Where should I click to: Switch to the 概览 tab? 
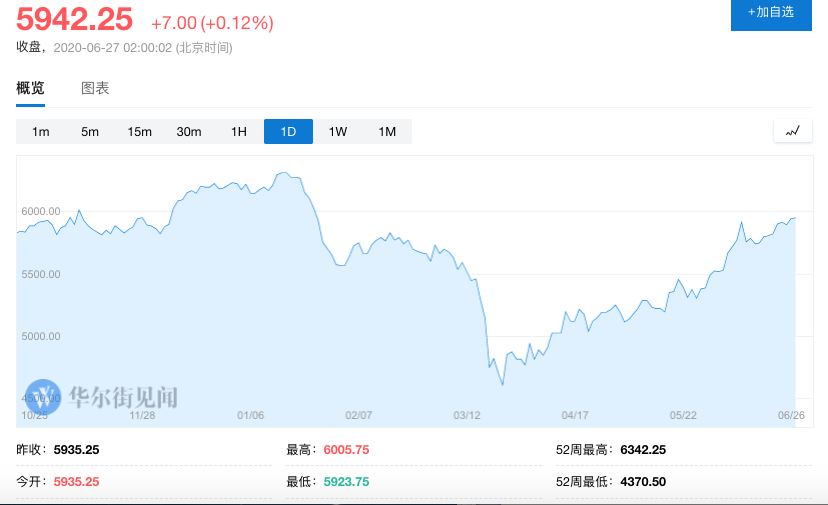(30, 88)
